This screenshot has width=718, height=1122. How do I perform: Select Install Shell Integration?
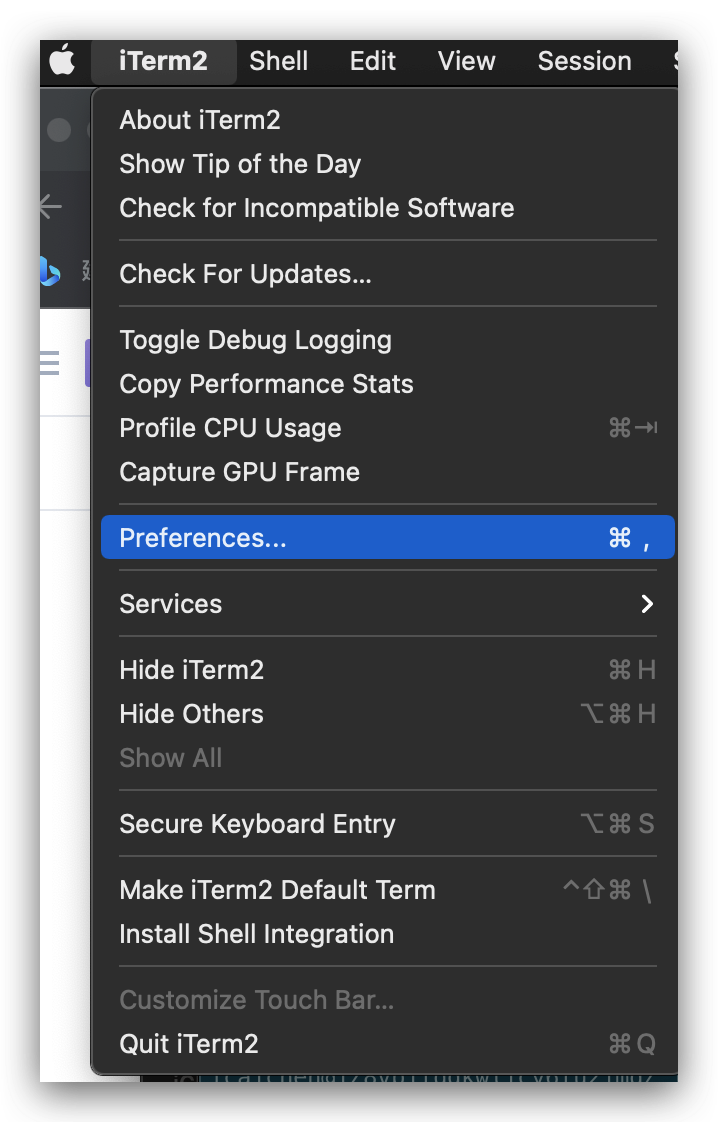click(257, 934)
